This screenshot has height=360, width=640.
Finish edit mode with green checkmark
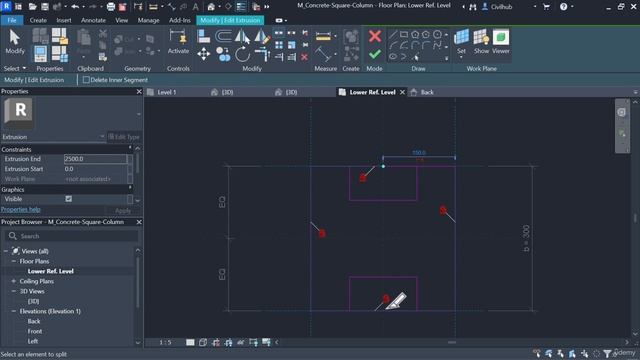[375, 54]
